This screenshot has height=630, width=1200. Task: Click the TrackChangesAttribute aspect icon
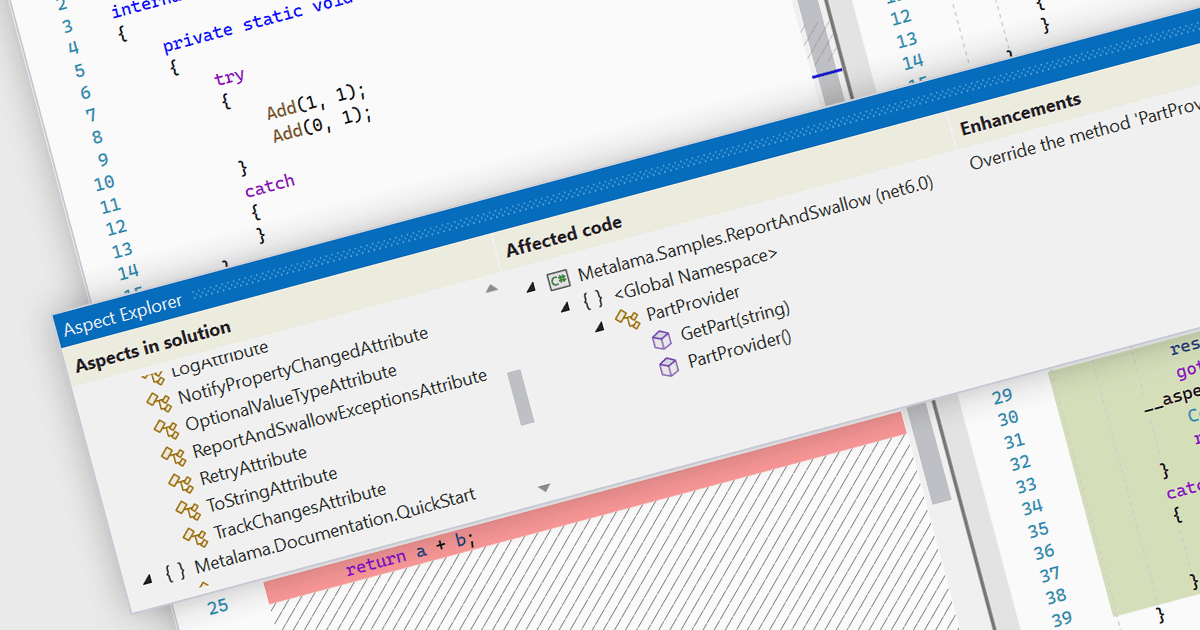(x=193, y=535)
